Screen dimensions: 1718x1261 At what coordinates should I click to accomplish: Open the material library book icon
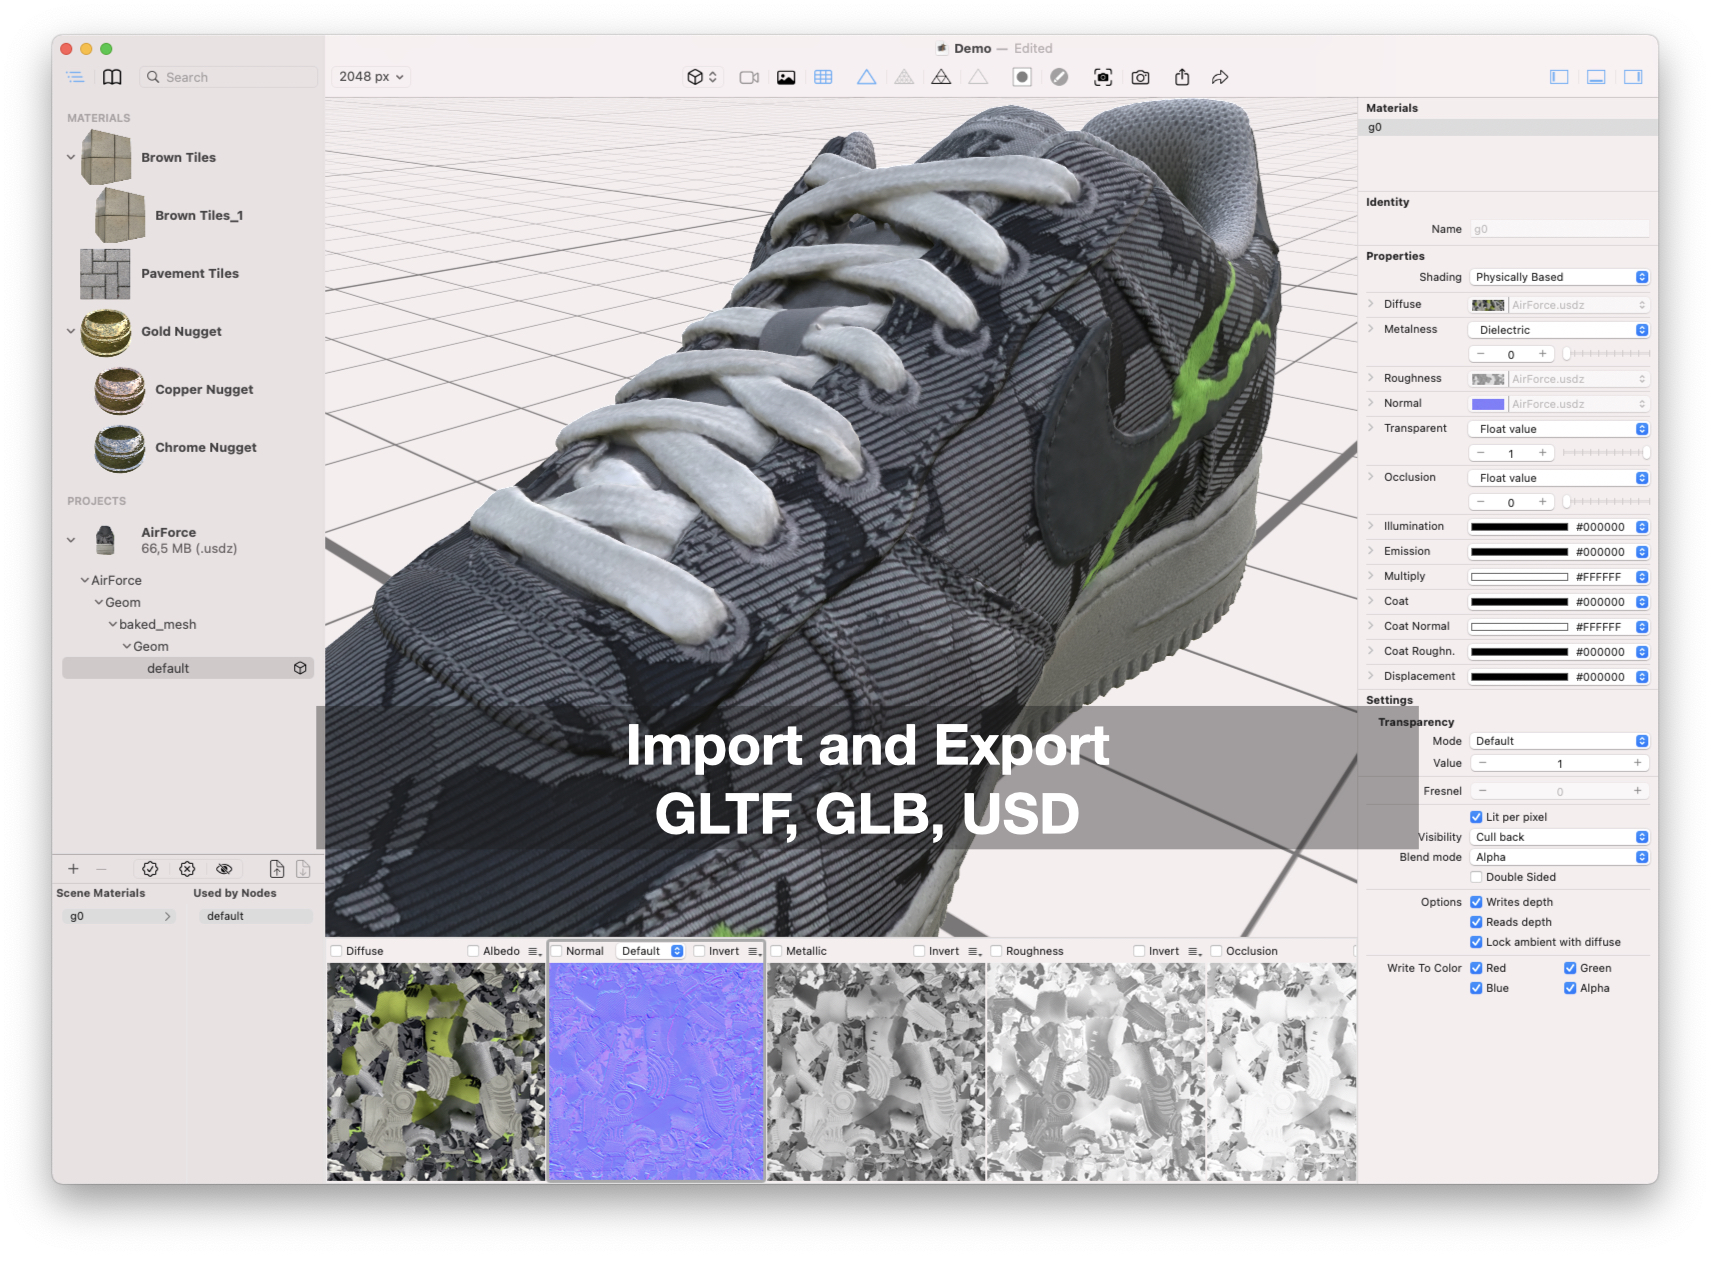point(112,77)
